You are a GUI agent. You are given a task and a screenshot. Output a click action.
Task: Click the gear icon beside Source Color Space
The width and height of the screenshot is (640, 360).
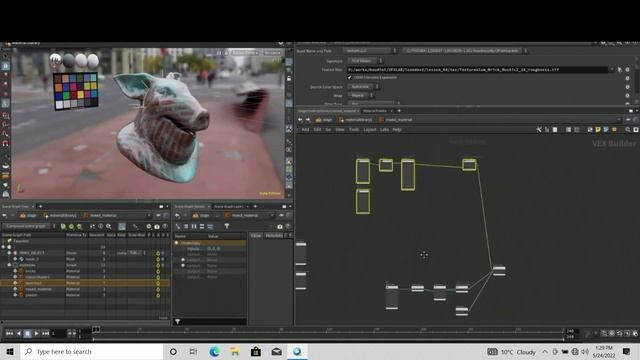pos(627,87)
